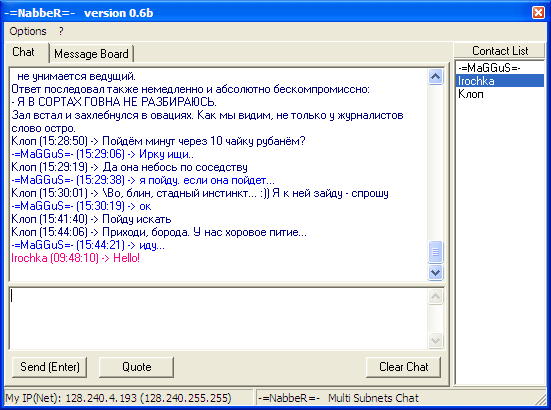Click the message 'идy...' from MaGGuS

(x=88, y=245)
